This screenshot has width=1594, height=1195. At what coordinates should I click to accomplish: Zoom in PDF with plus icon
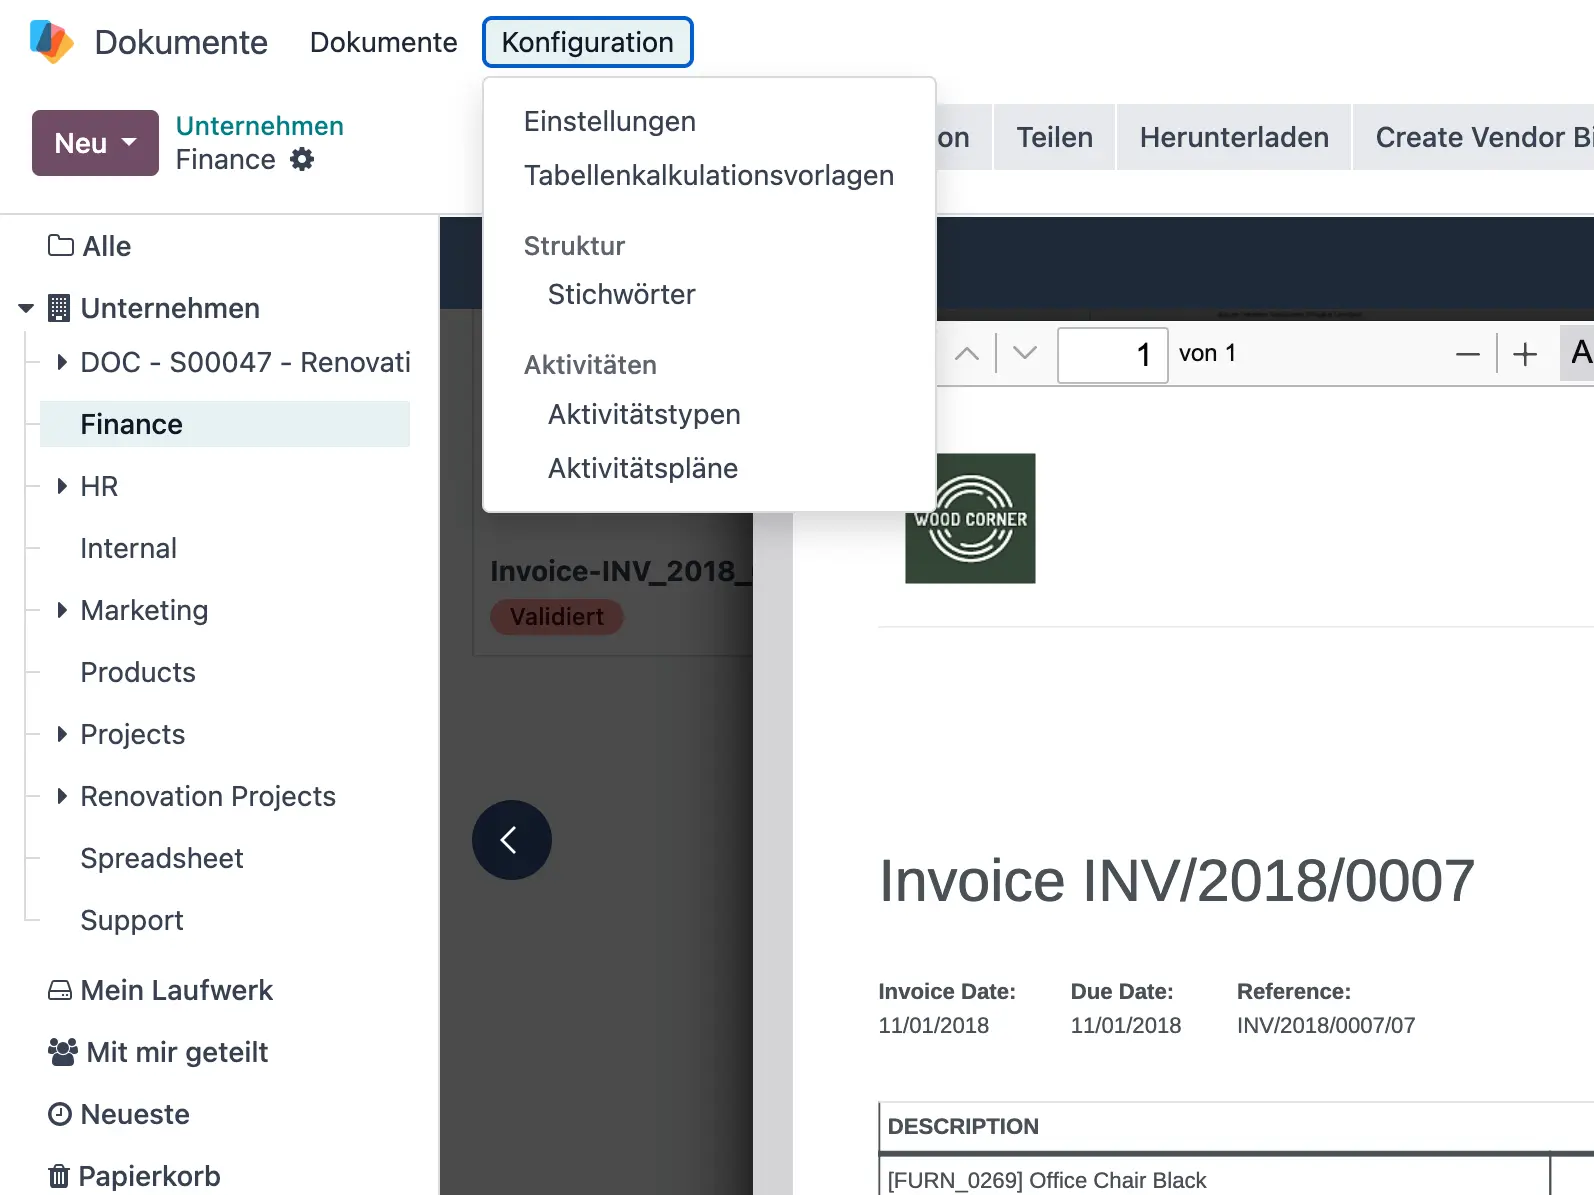pos(1525,354)
